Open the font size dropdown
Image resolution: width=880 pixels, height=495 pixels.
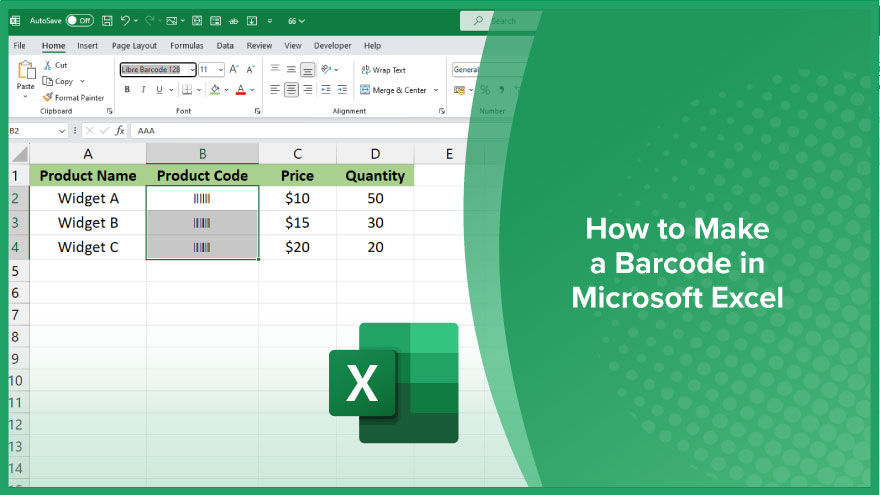[x=221, y=70]
